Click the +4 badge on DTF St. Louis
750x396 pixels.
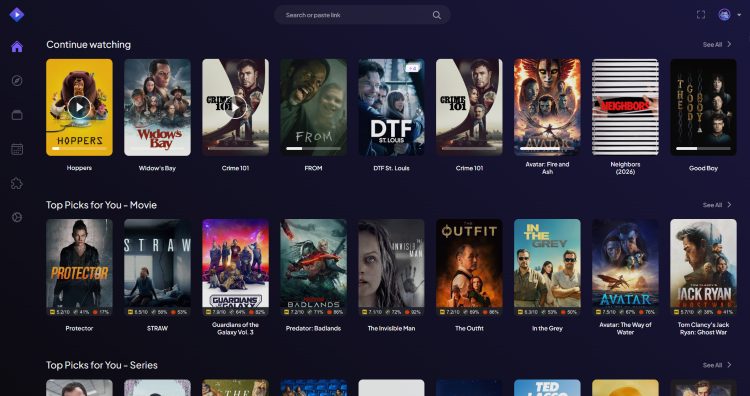(x=412, y=68)
